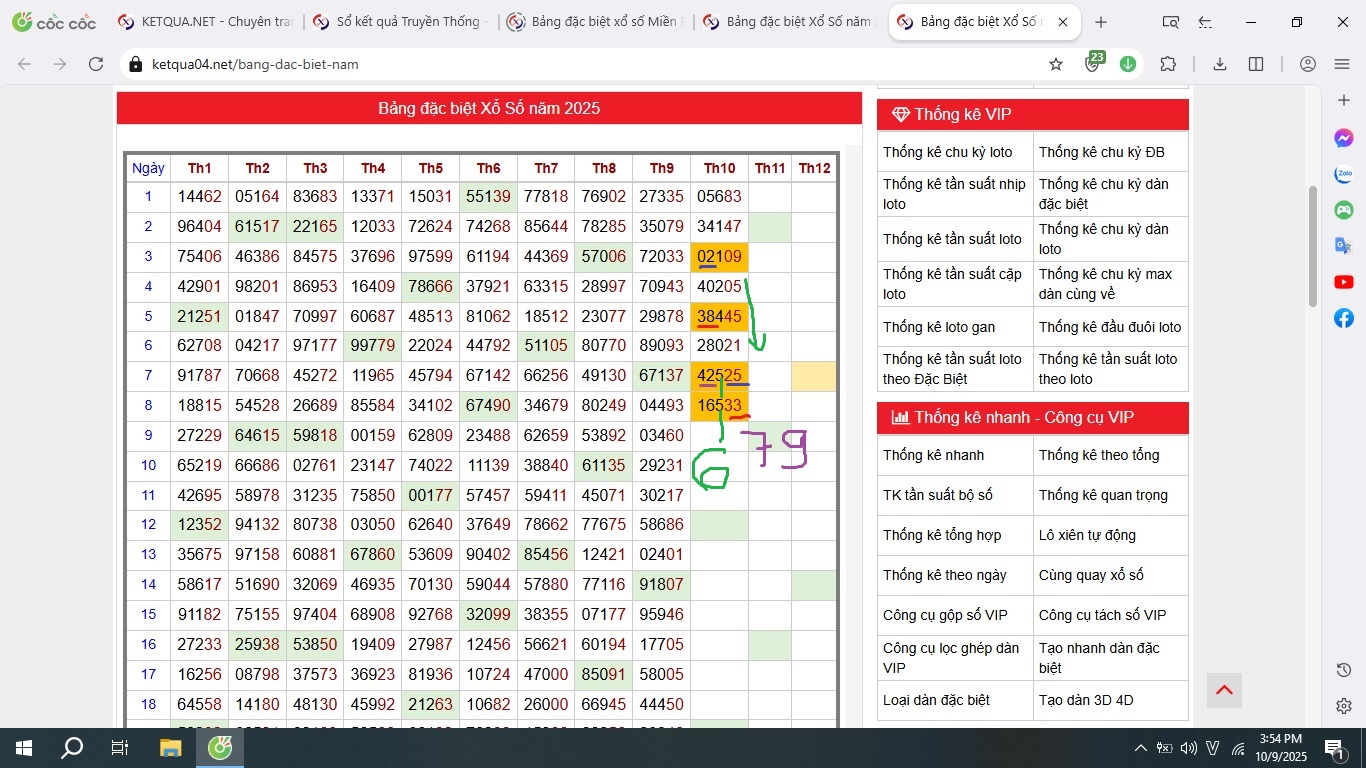
Task: Reload the current page
Action: pos(96,64)
